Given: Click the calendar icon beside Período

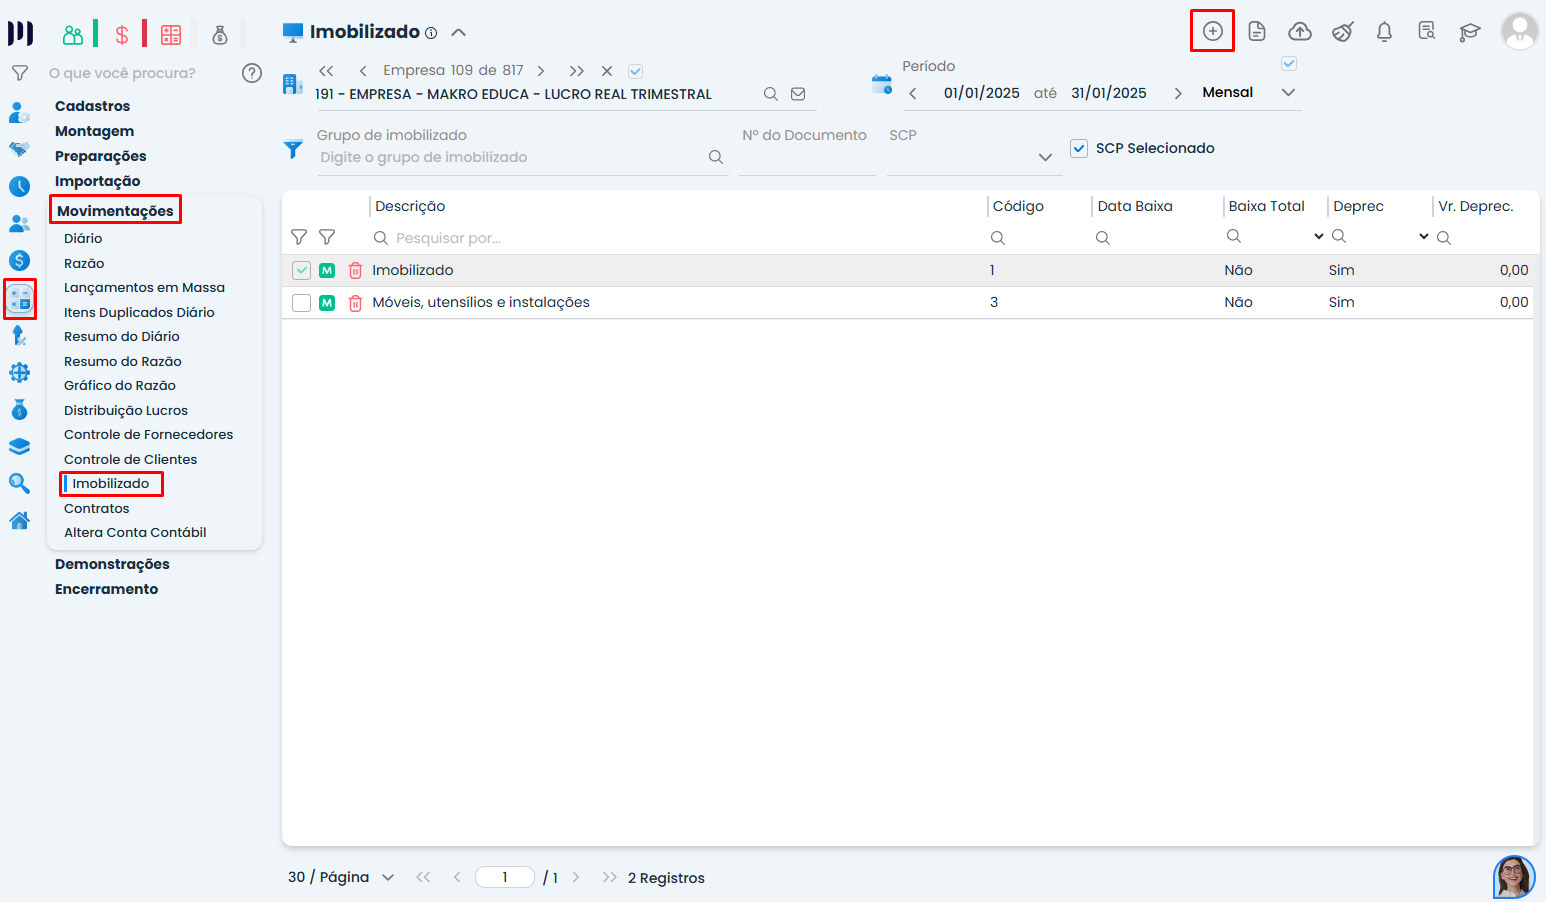Looking at the screenshot, I should pos(881,84).
